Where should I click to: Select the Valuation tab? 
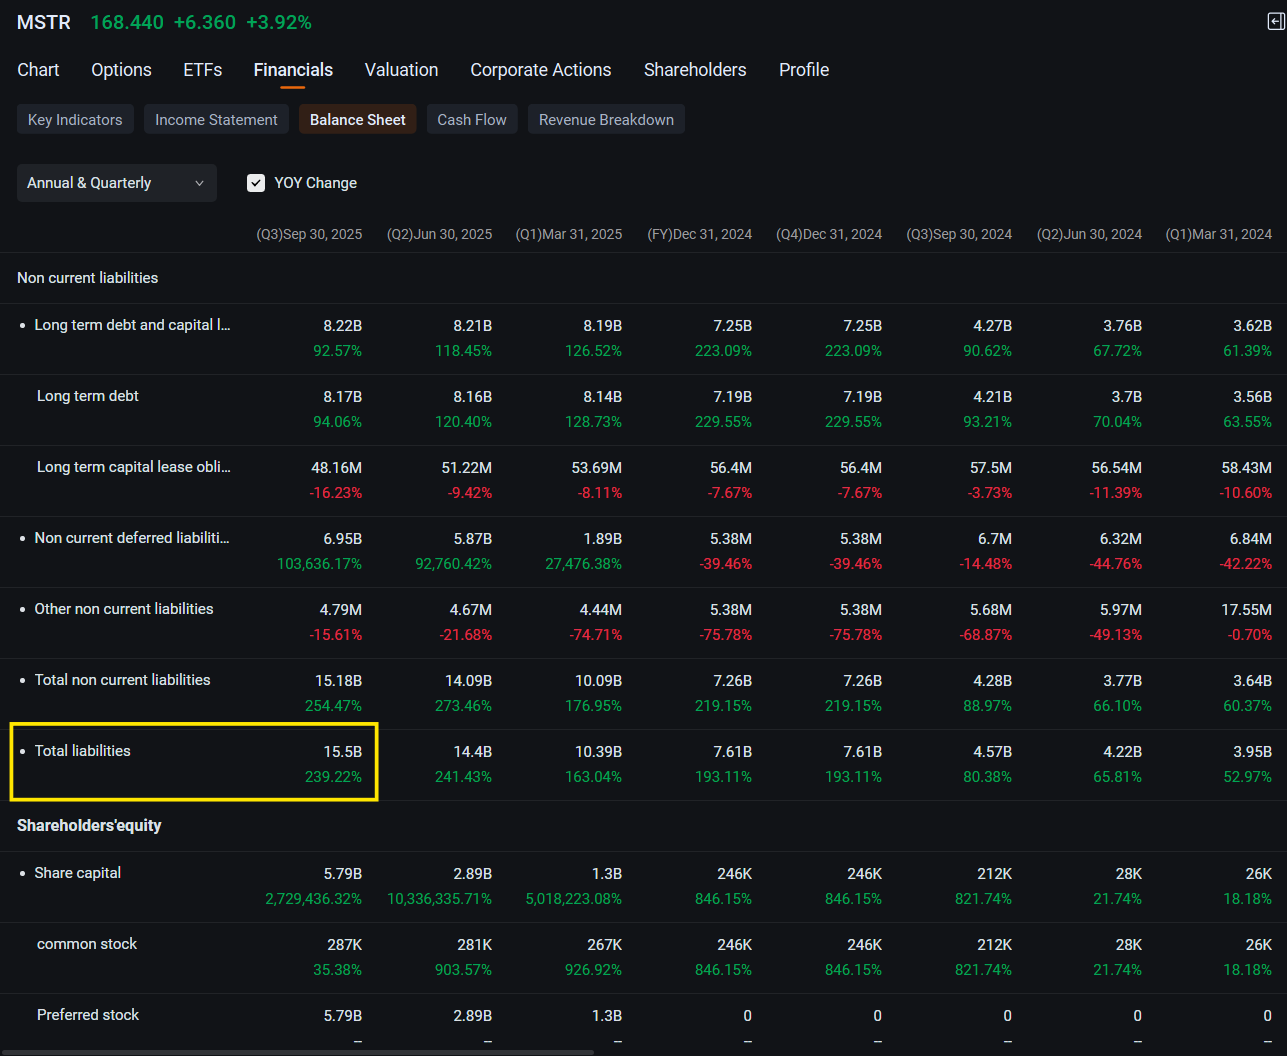click(x=401, y=70)
